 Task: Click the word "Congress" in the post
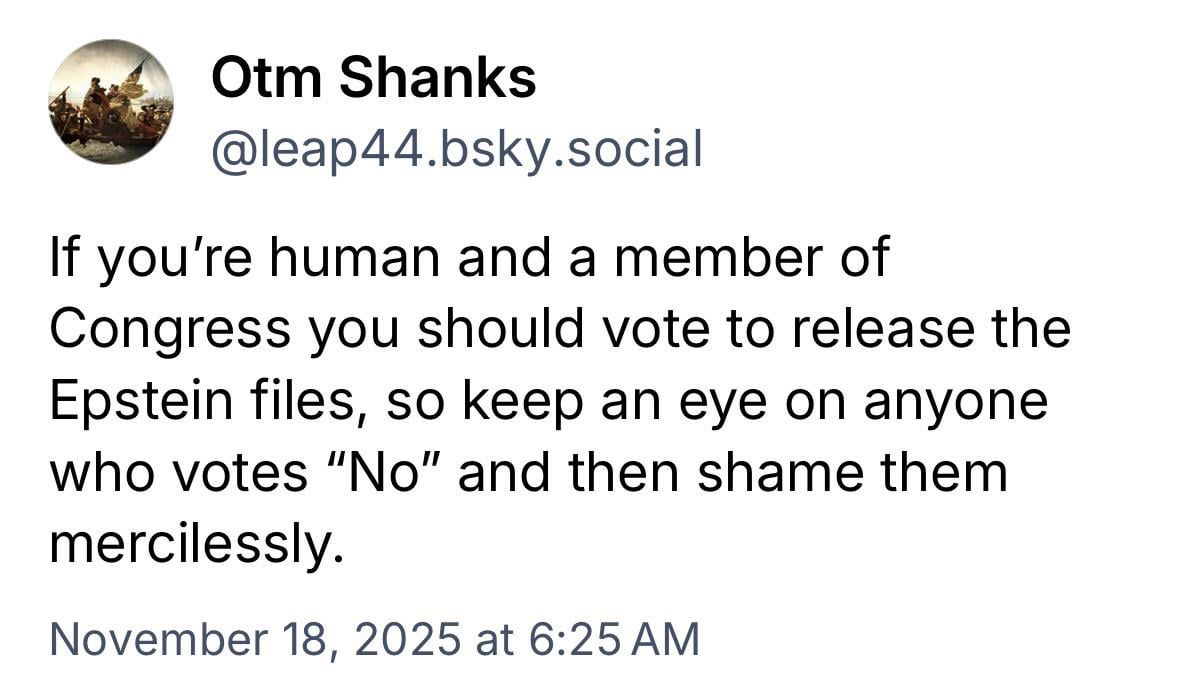[x=172, y=331]
